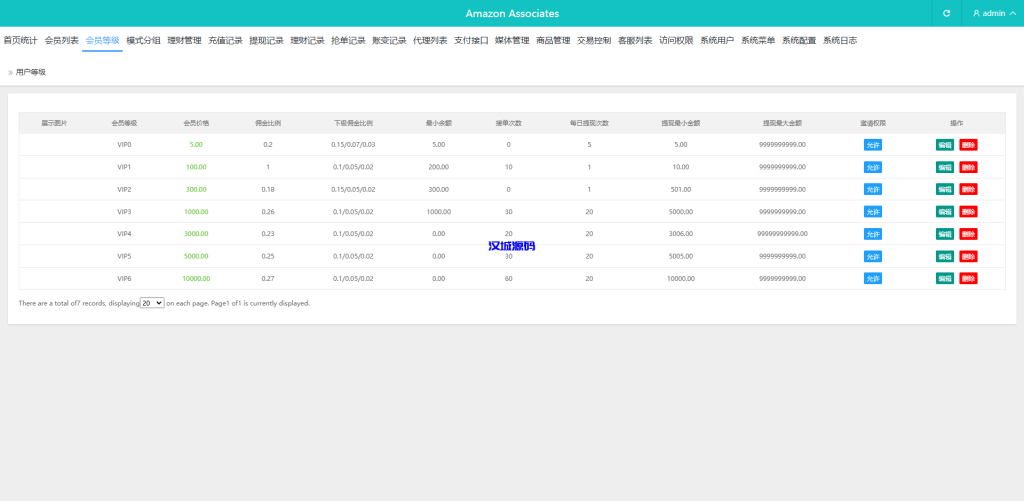Click the user icon beside admin
1024x501 pixels.
click(x=976, y=13)
